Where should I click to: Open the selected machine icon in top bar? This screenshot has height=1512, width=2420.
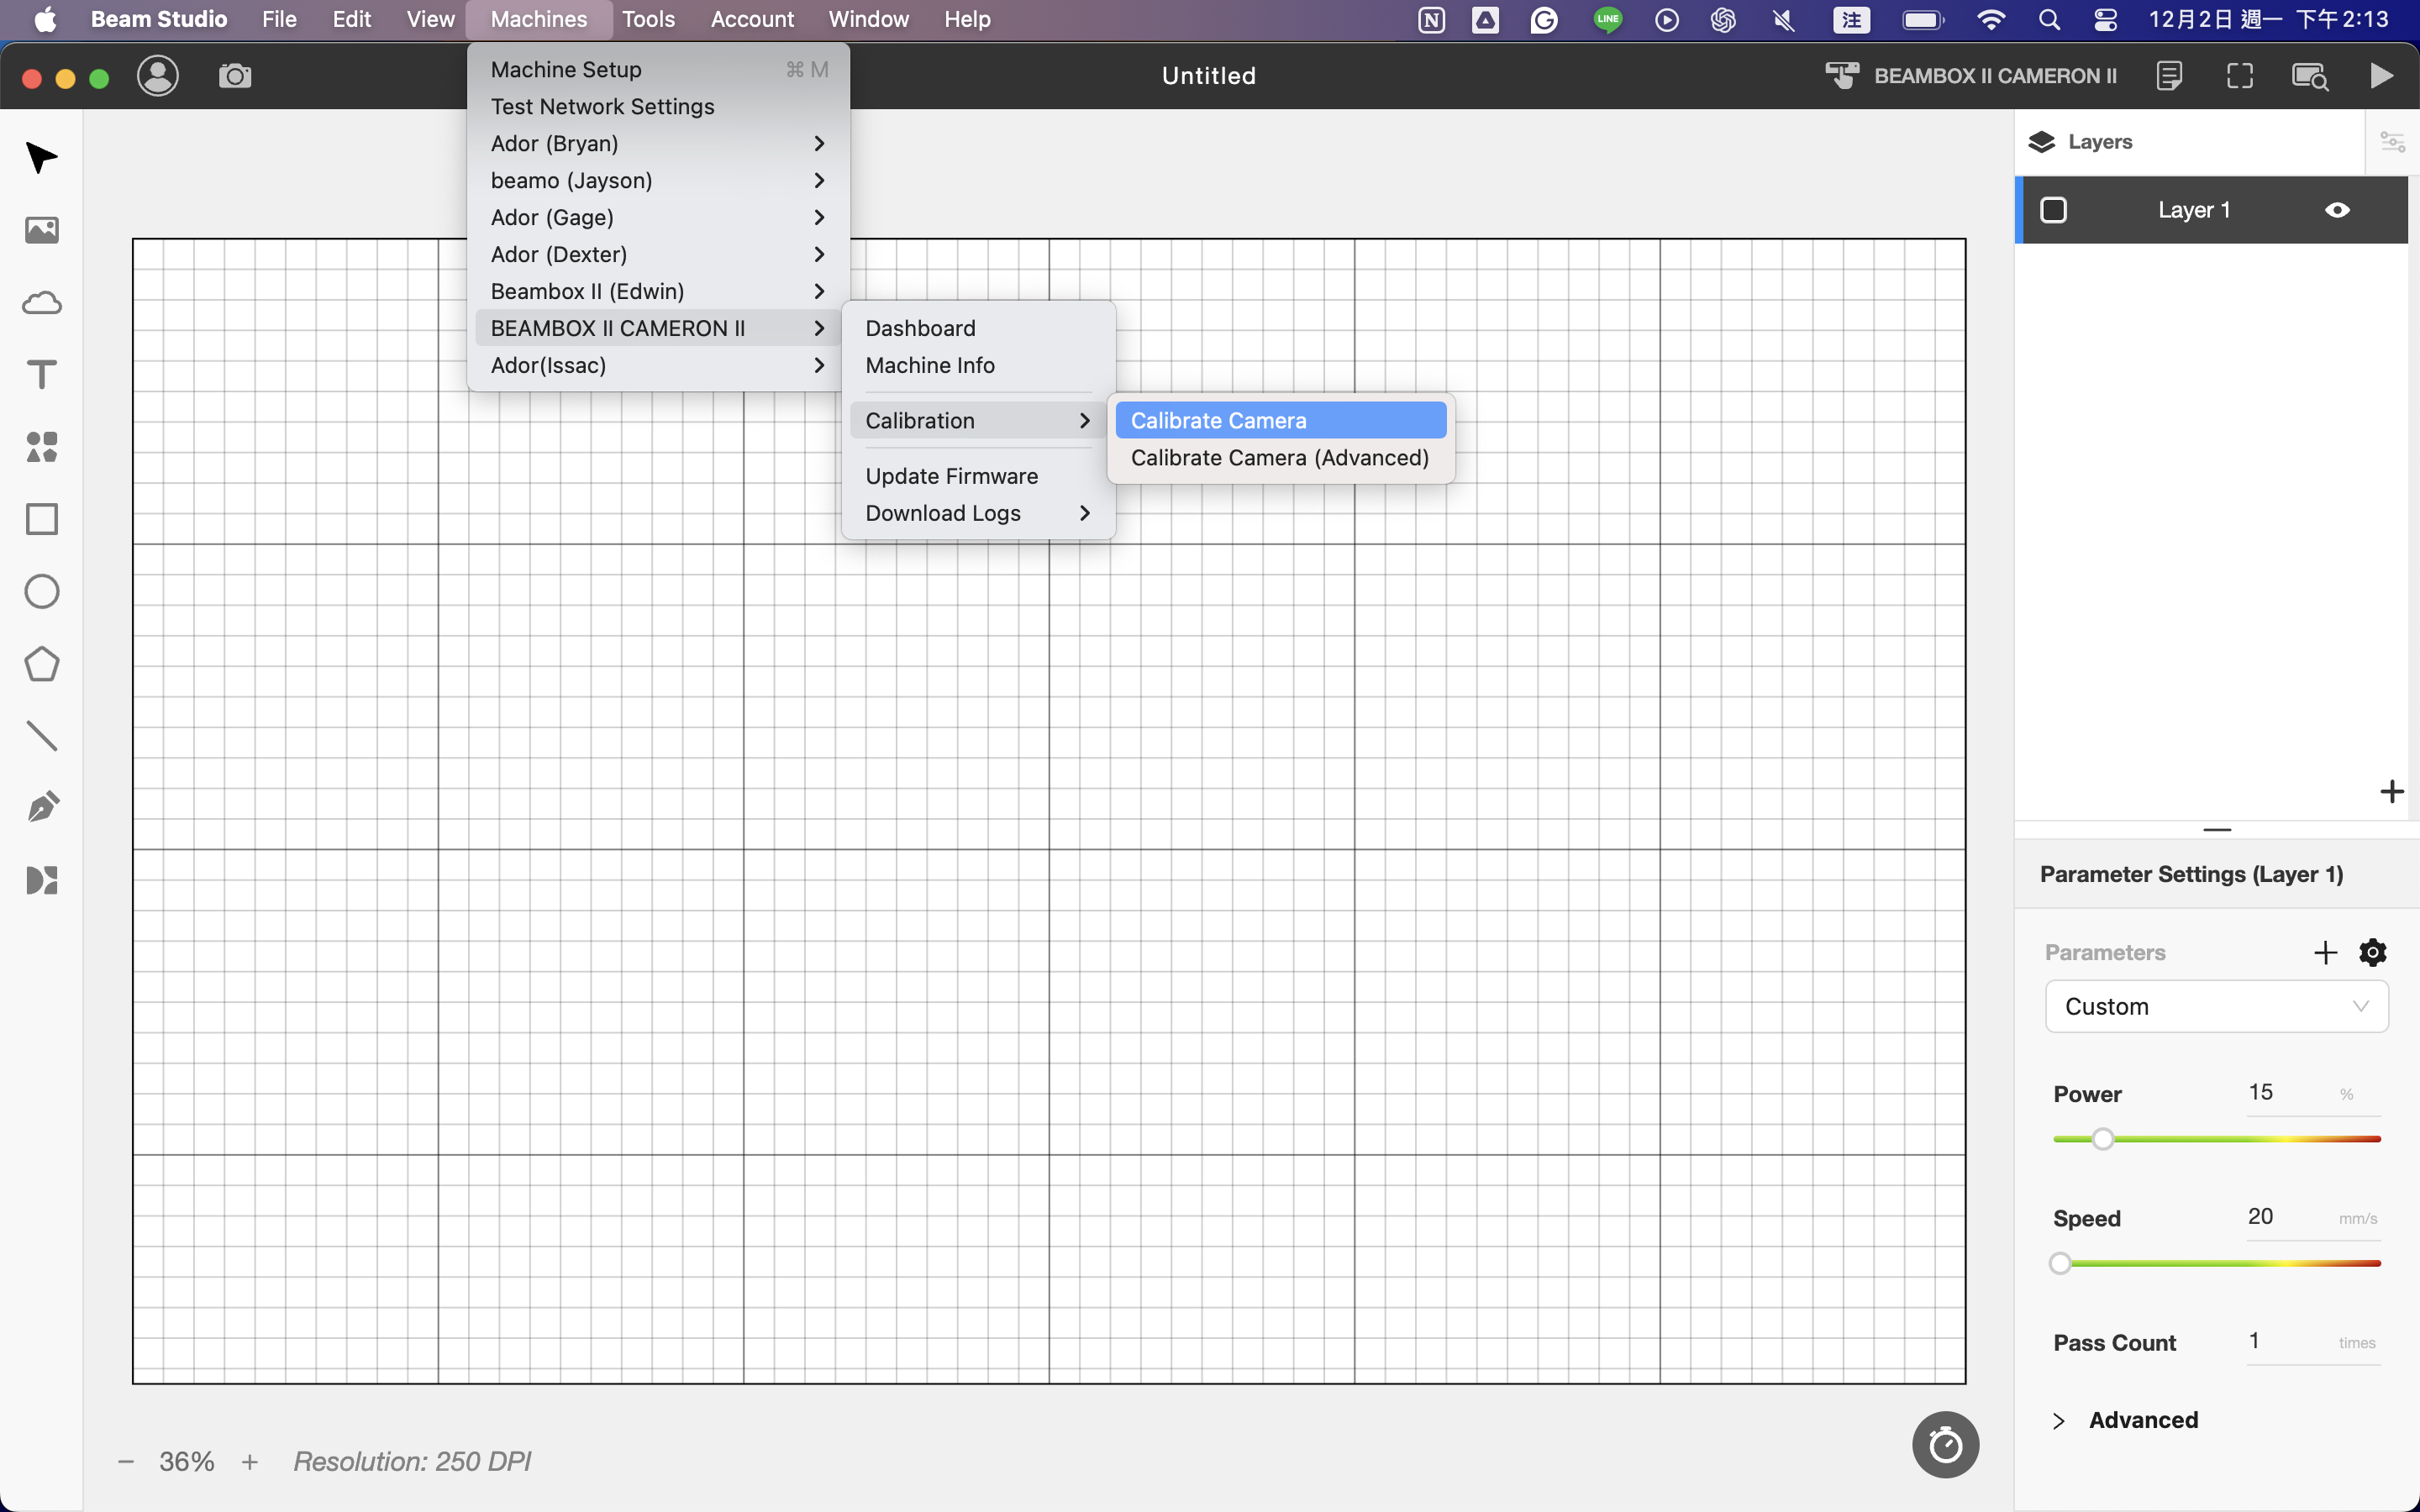[x=1842, y=76]
